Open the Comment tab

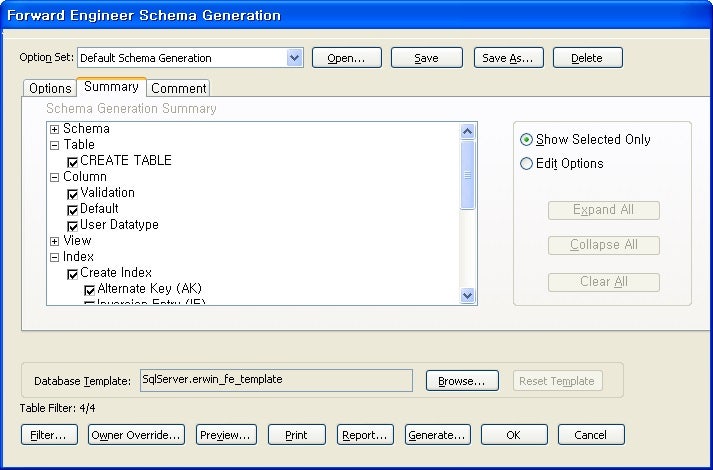pos(179,89)
